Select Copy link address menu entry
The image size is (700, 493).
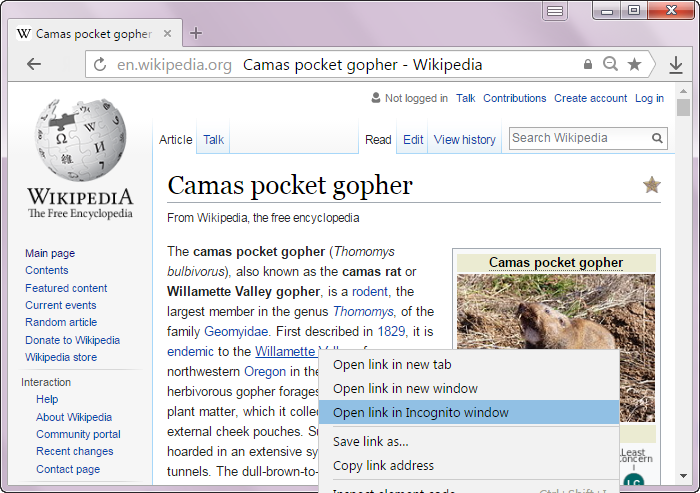click(469, 465)
